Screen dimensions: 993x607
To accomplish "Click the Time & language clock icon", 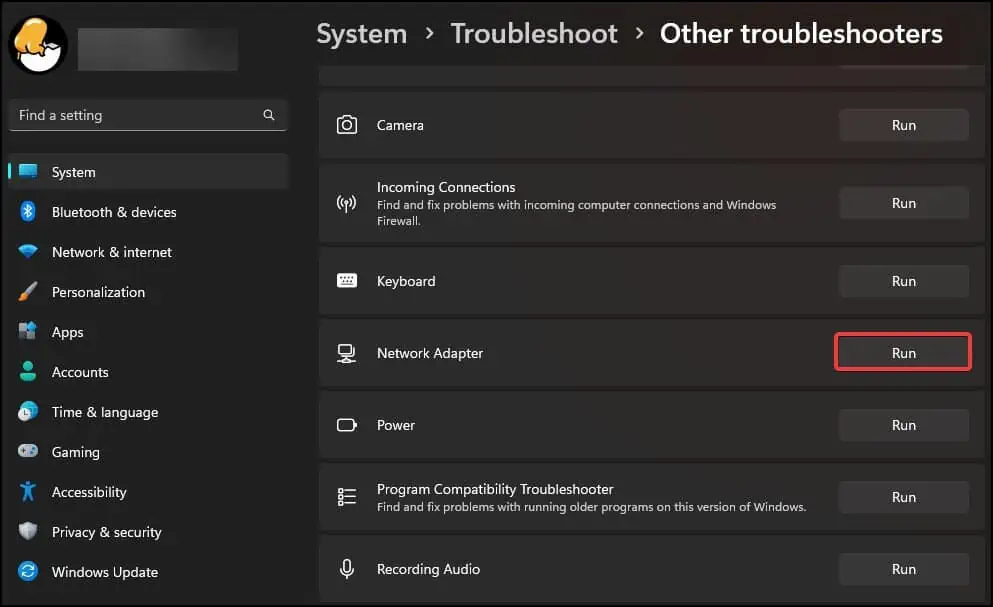I will click(x=28, y=411).
